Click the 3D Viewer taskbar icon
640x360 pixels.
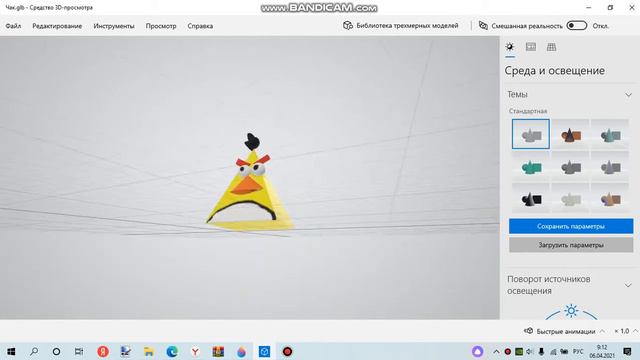point(264,351)
